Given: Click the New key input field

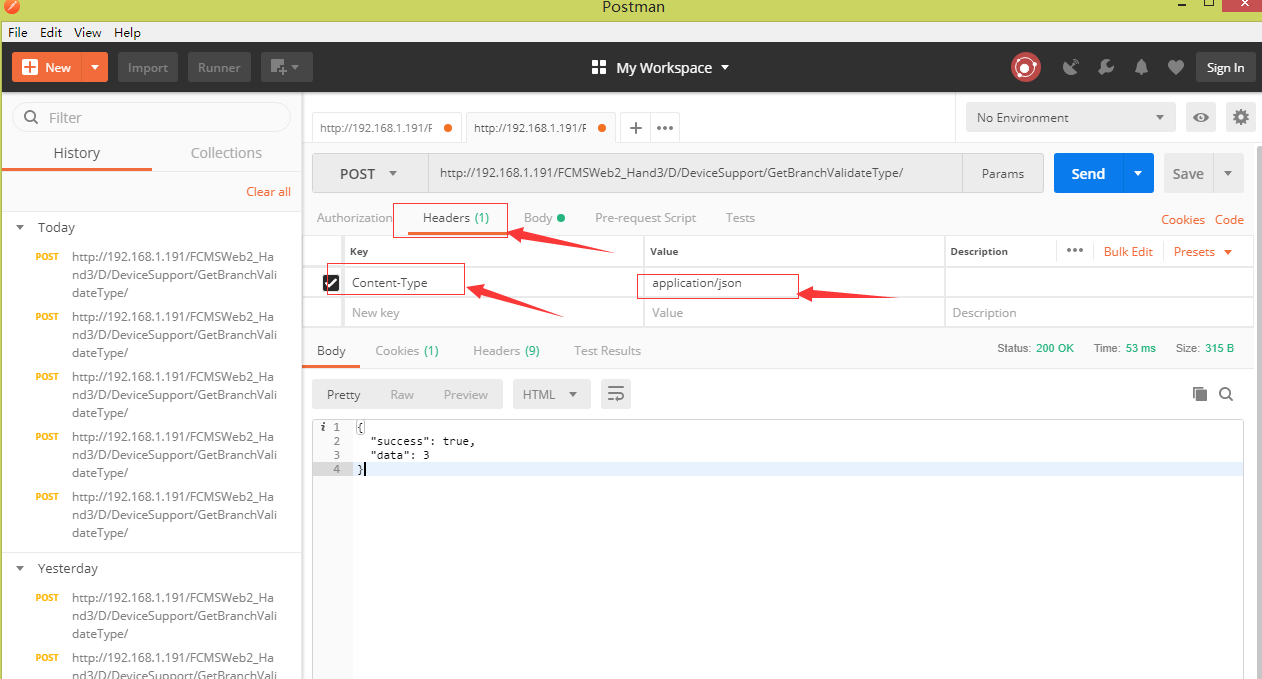Looking at the screenshot, I should click(x=494, y=312).
